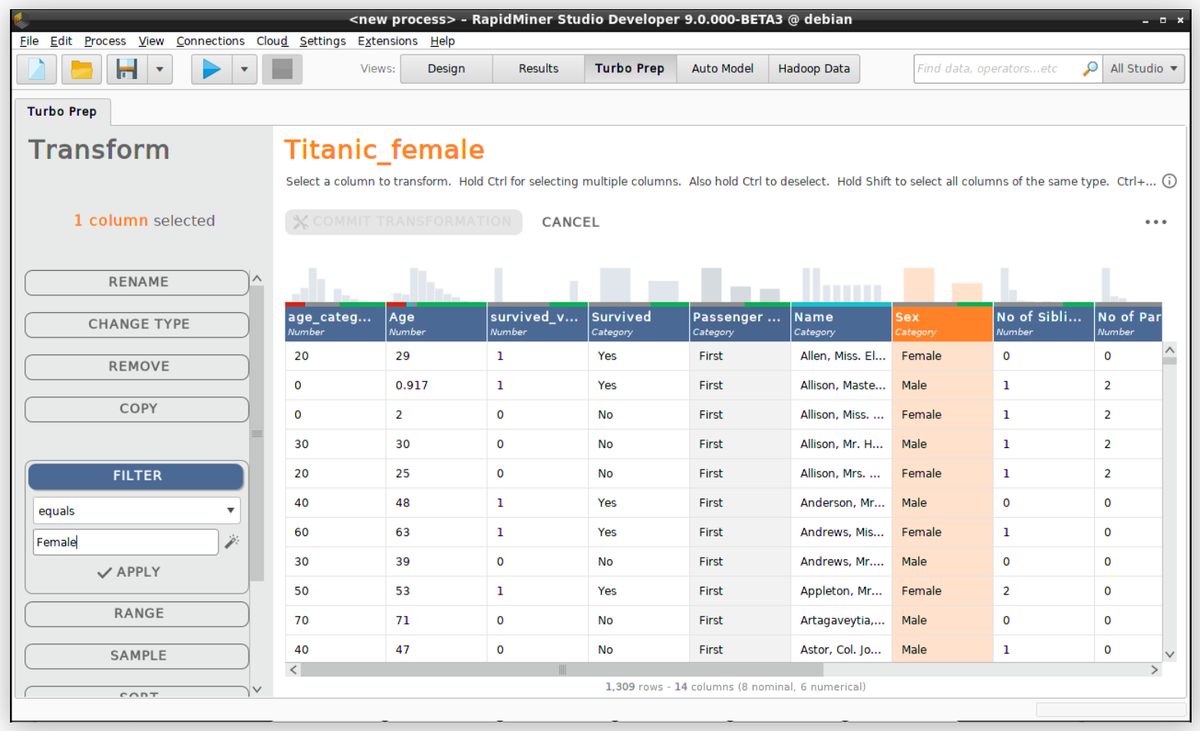Select the Name column header
This screenshot has width=1200, height=731.
[x=841, y=323]
